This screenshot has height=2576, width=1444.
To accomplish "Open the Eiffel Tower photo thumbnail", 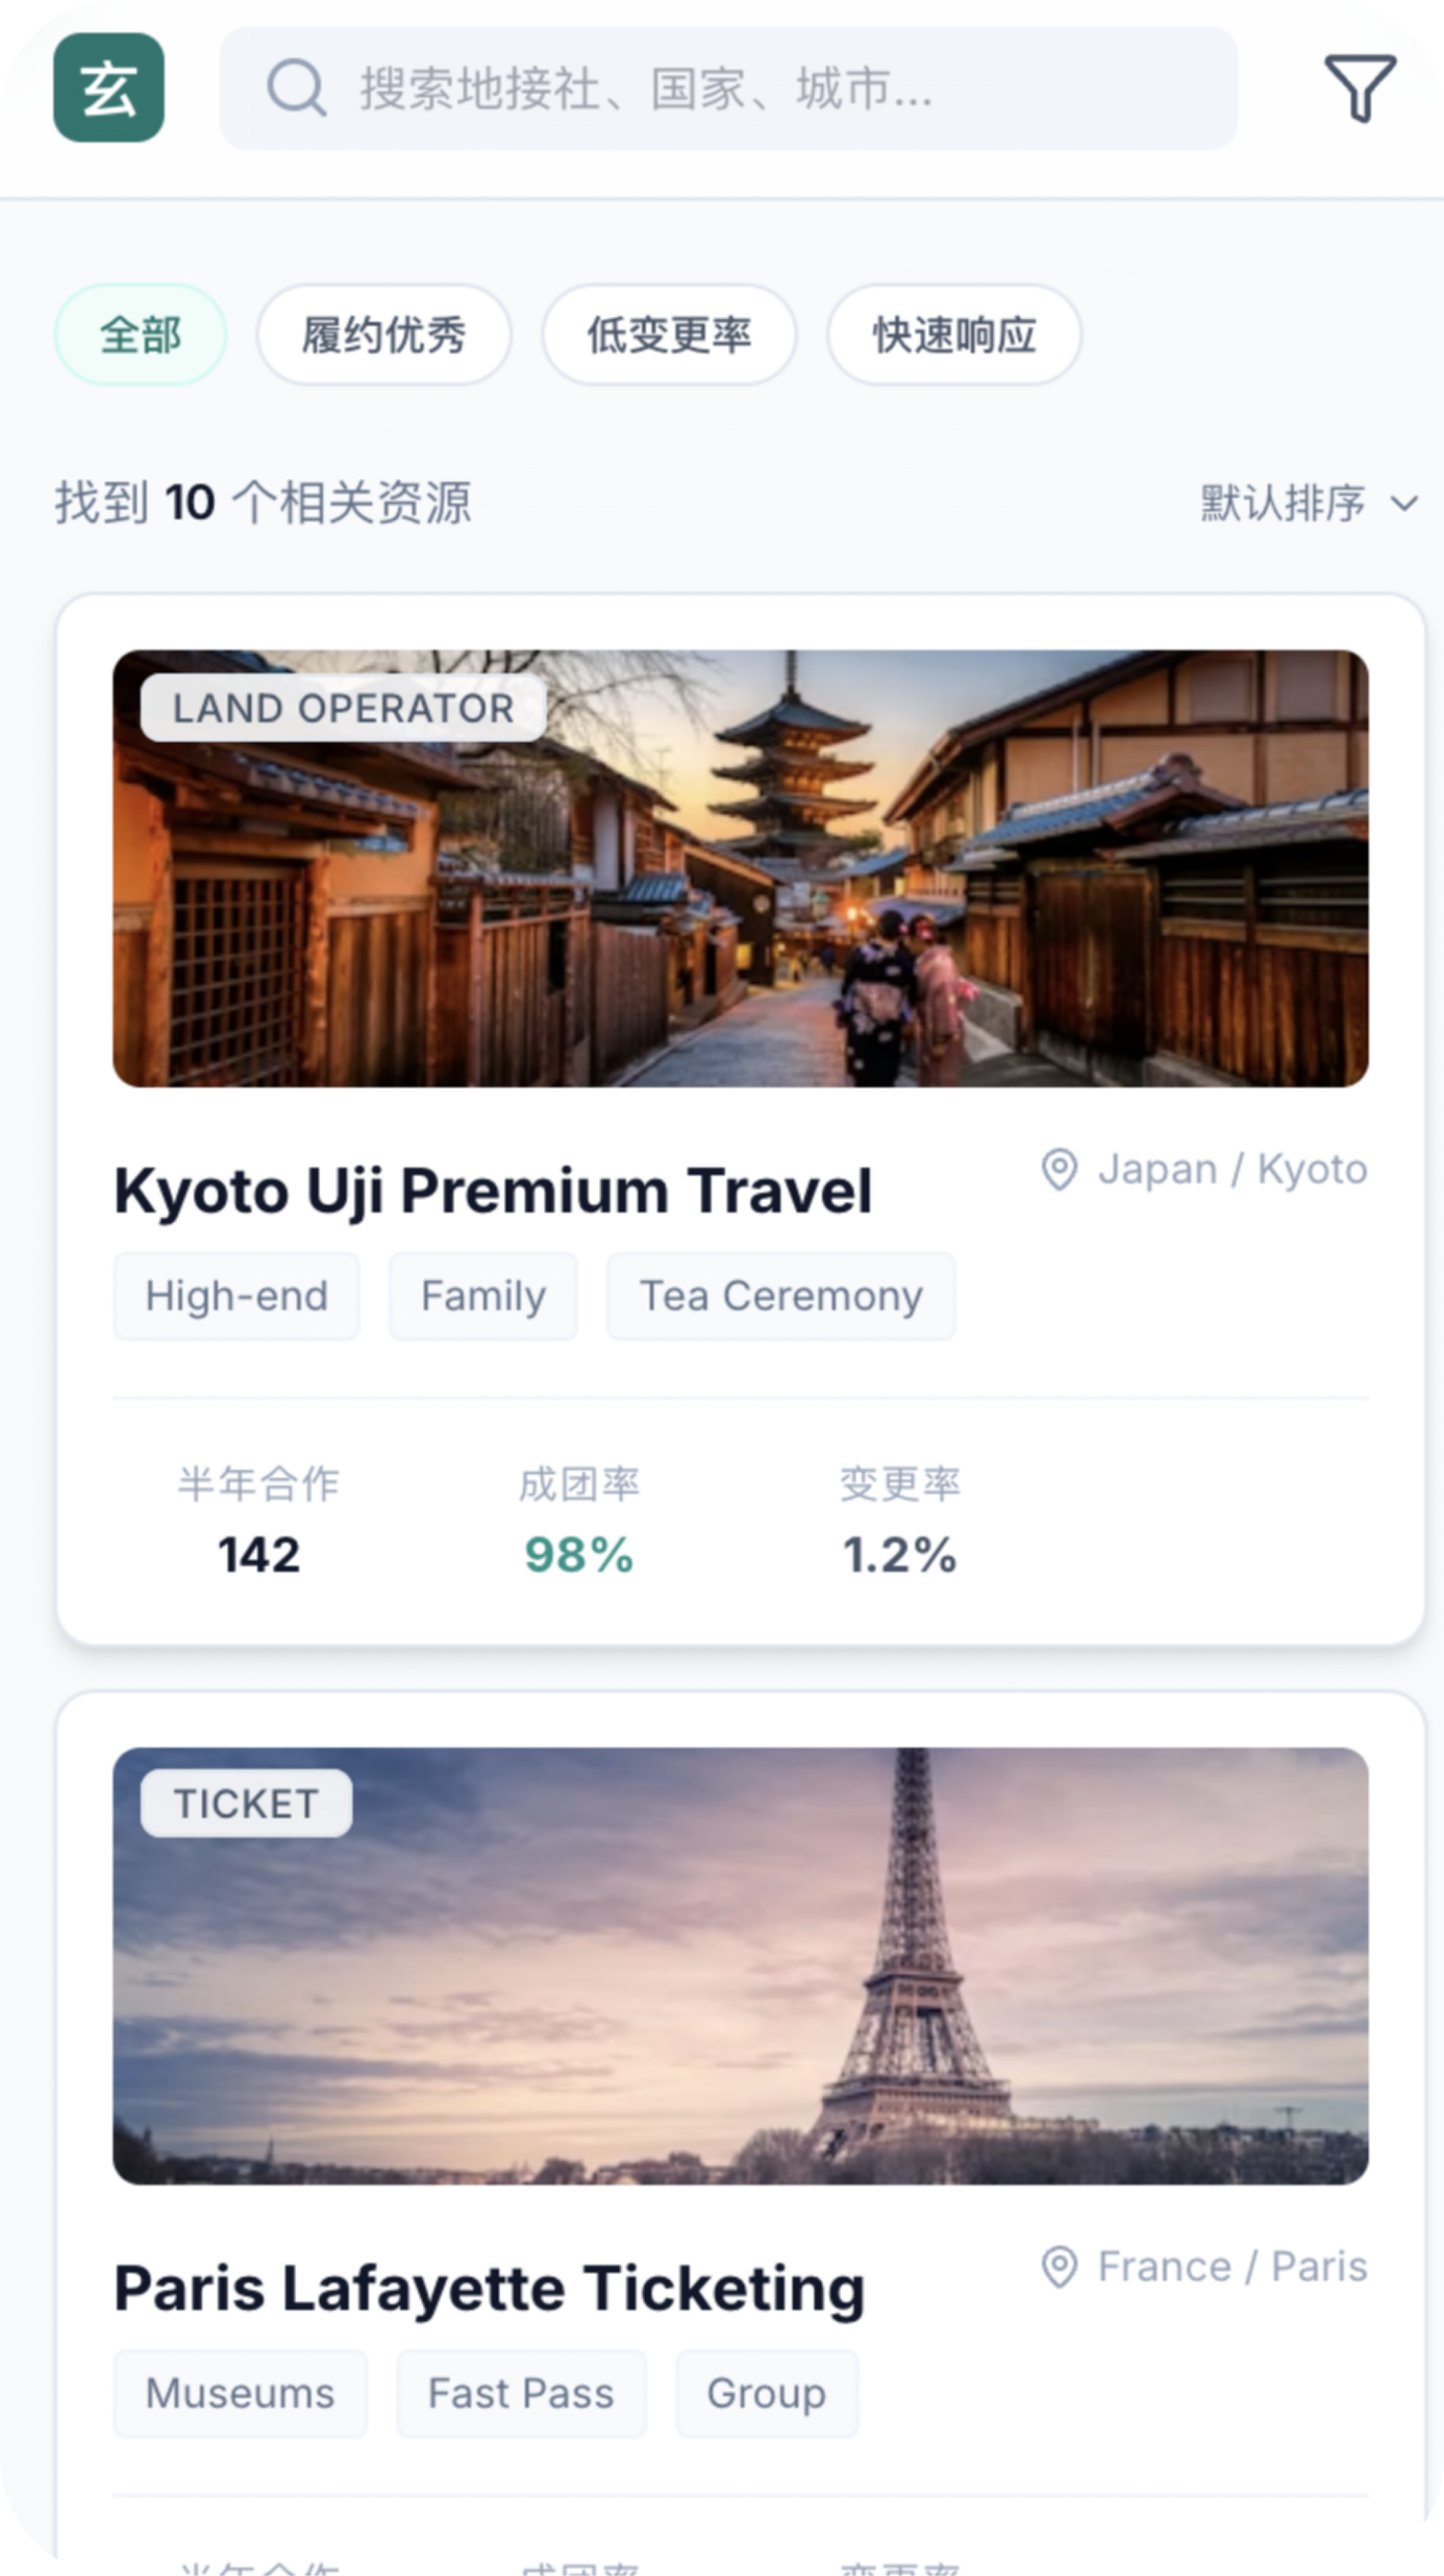I will (x=740, y=1966).
